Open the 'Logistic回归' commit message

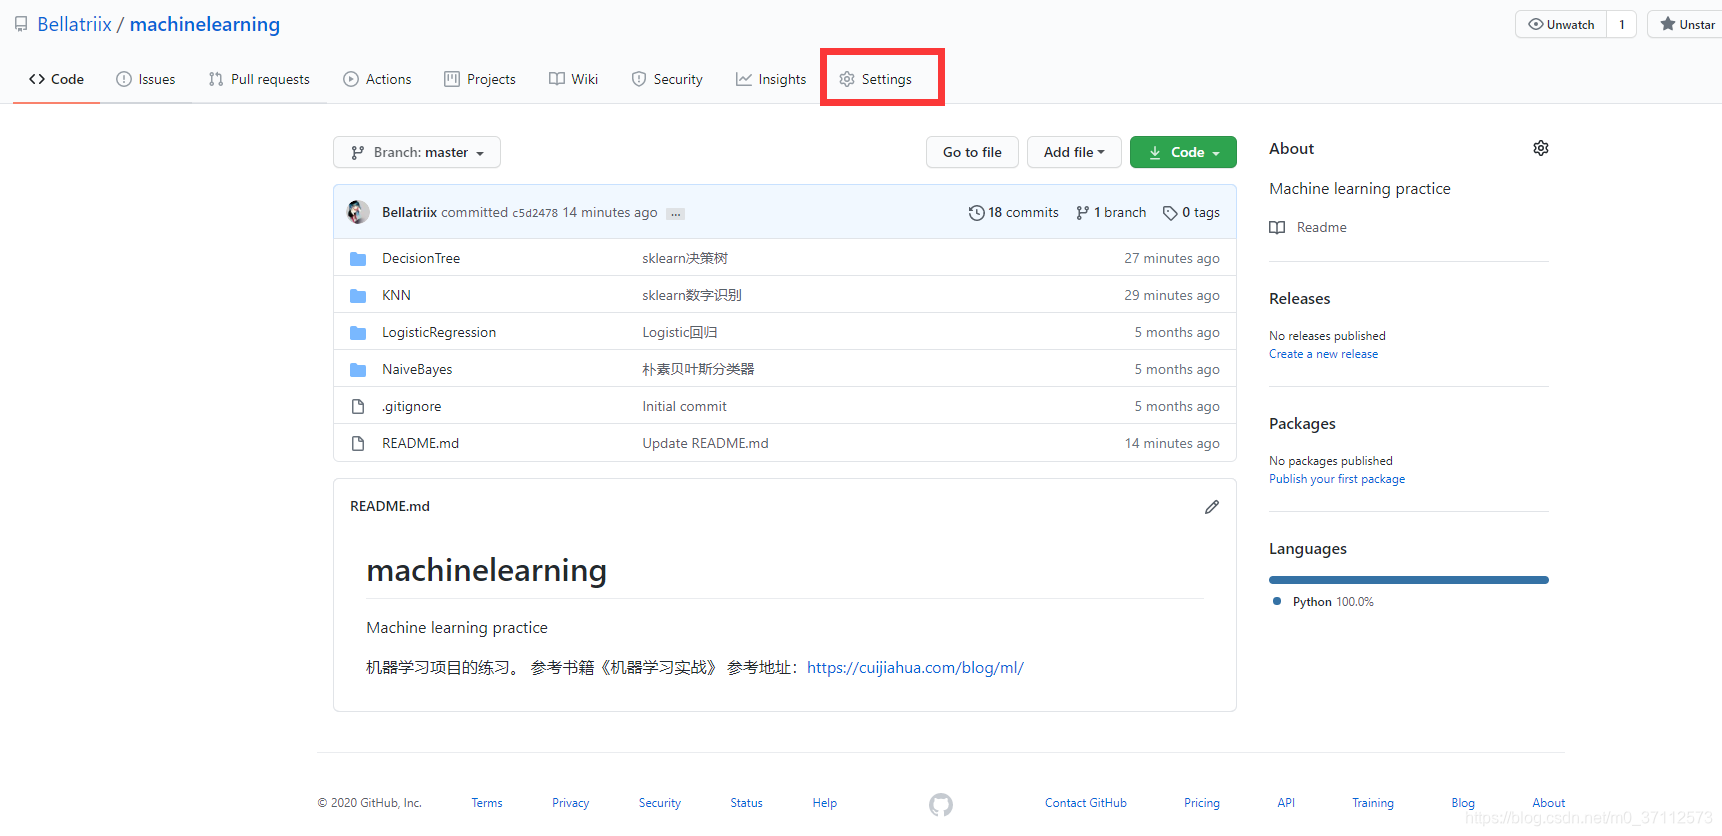[x=680, y=332]
